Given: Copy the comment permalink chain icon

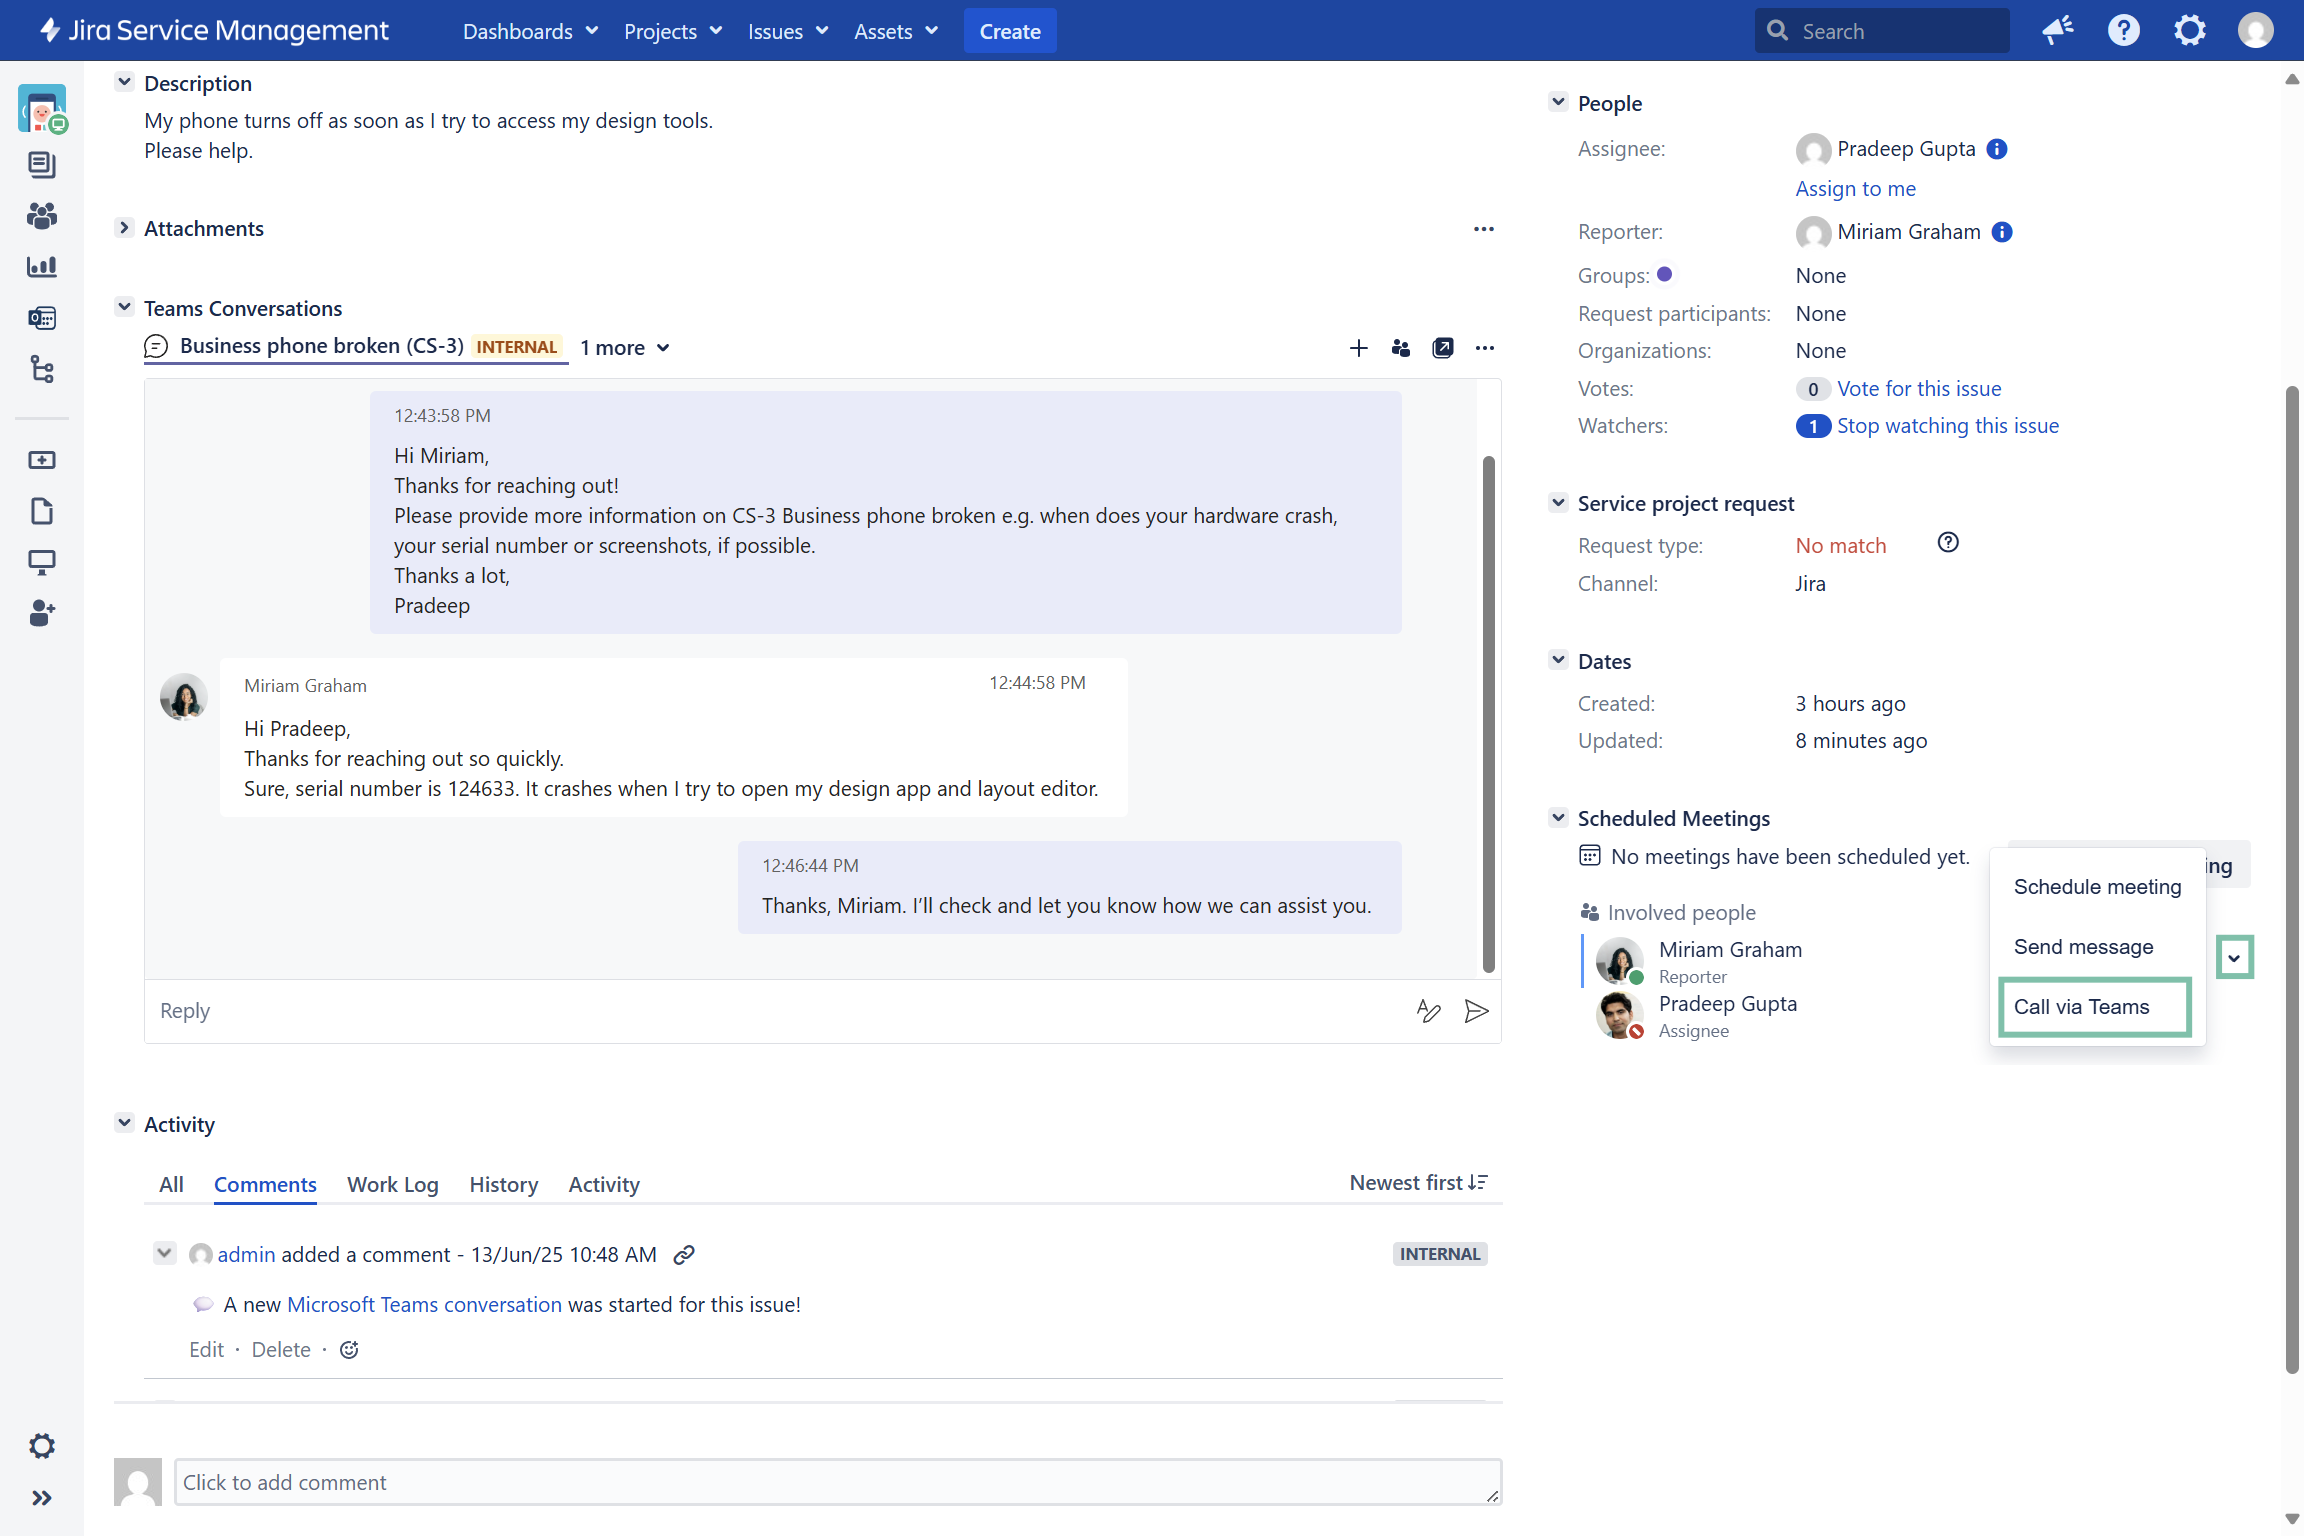Looking at the screenshot, I should tap(684, 1255).
